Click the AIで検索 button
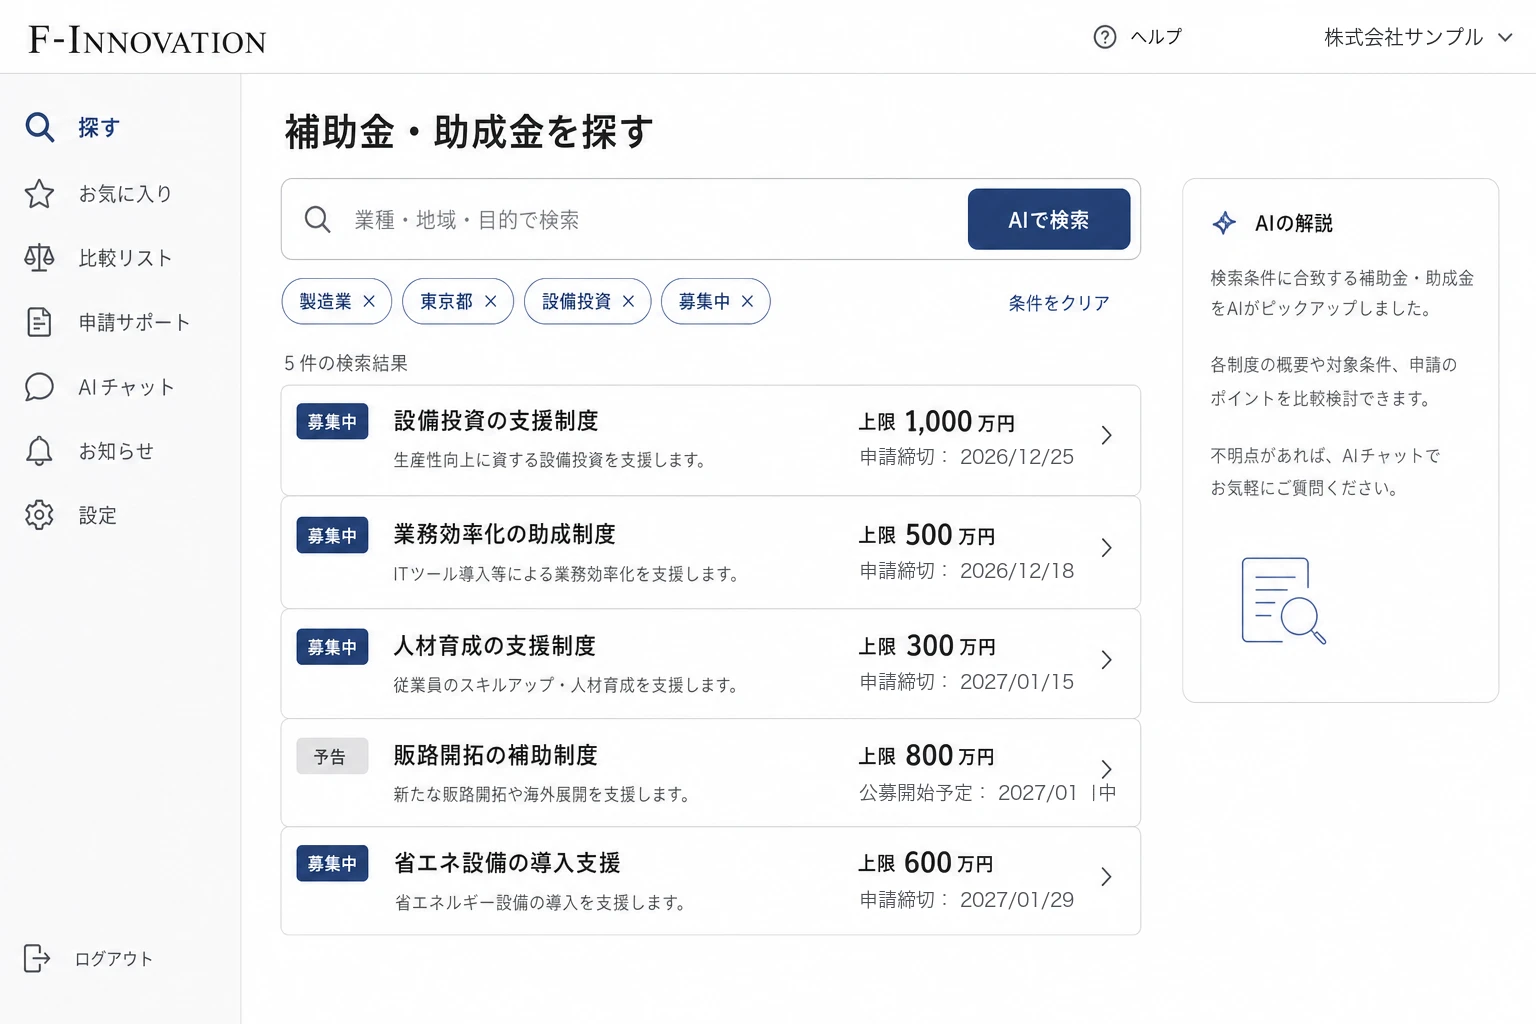The height and width of the screenshot is (1024, 1536). click(1049, 219)
